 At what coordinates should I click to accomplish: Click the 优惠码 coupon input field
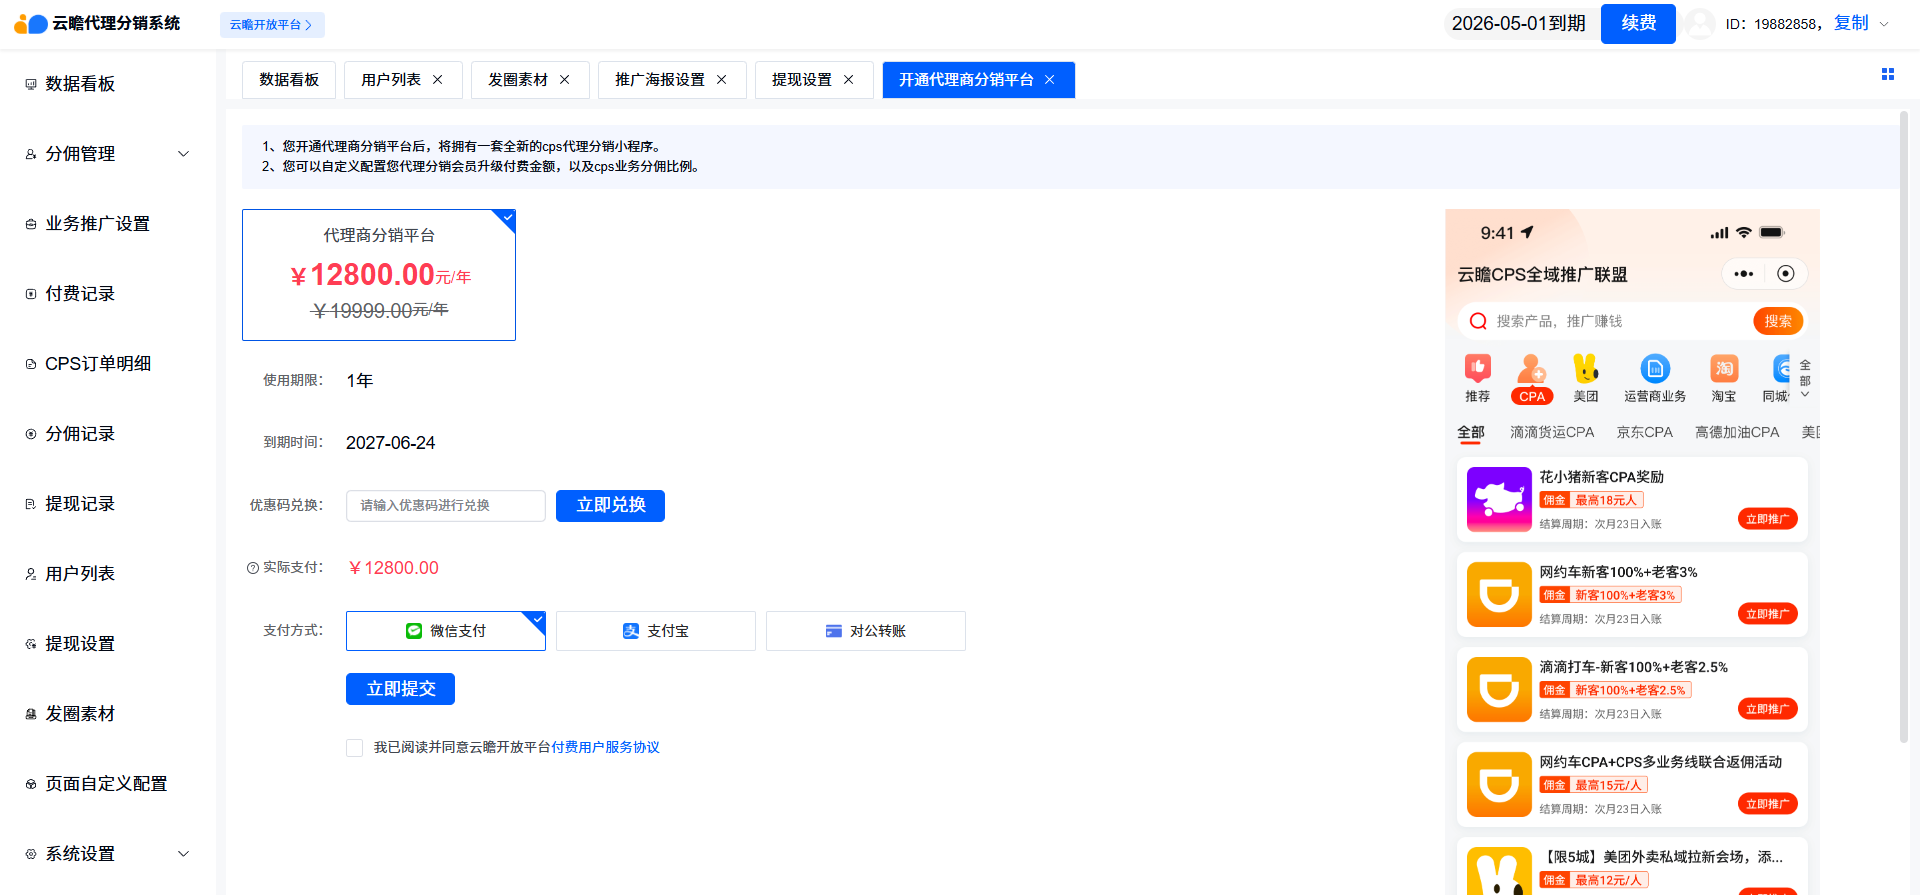[446, 506]
